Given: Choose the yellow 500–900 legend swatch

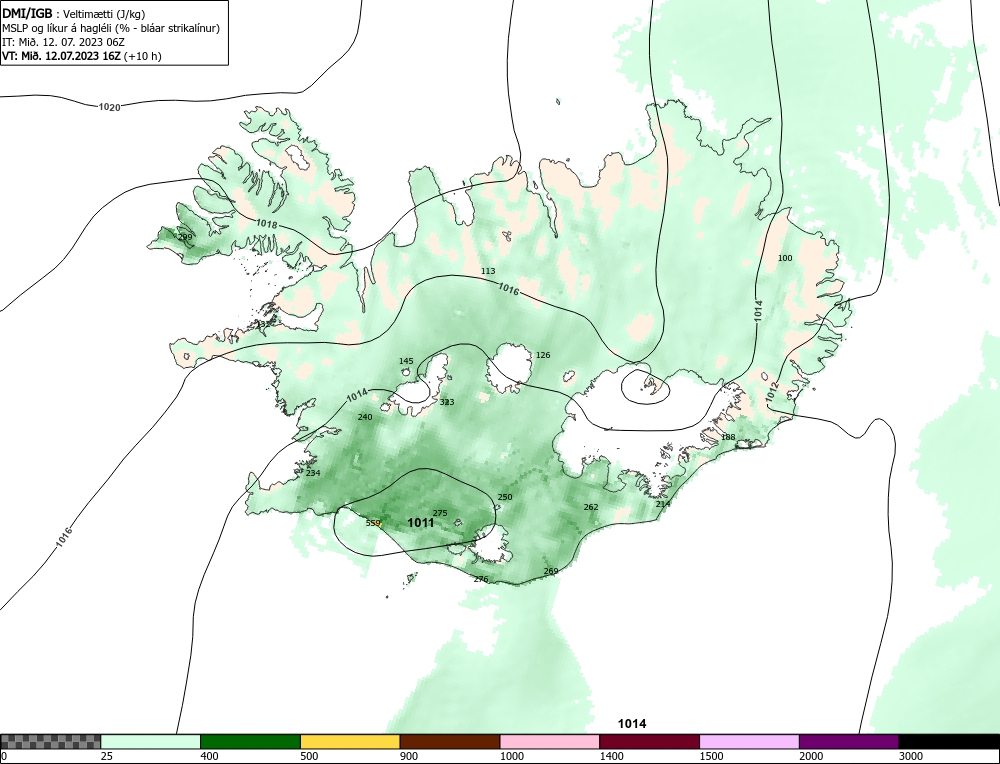Looking at the screenshot, I should [350, 742].
